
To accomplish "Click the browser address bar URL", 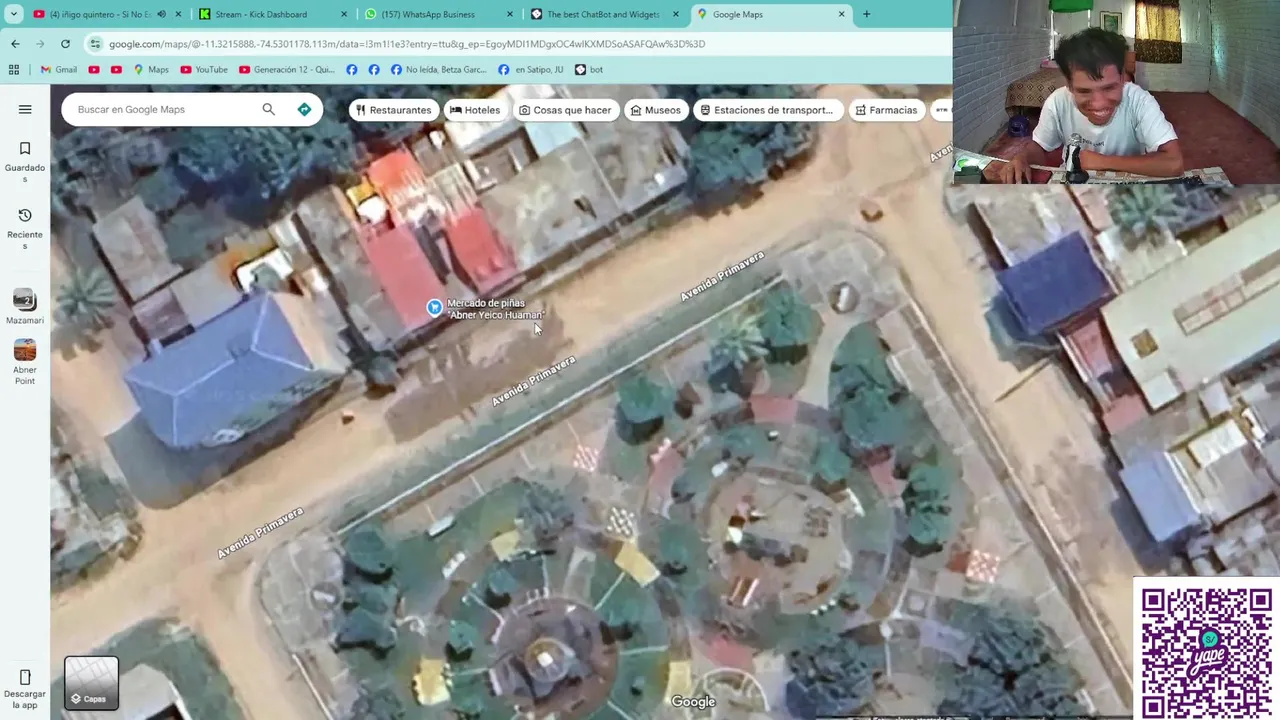I will click(407, 44).
